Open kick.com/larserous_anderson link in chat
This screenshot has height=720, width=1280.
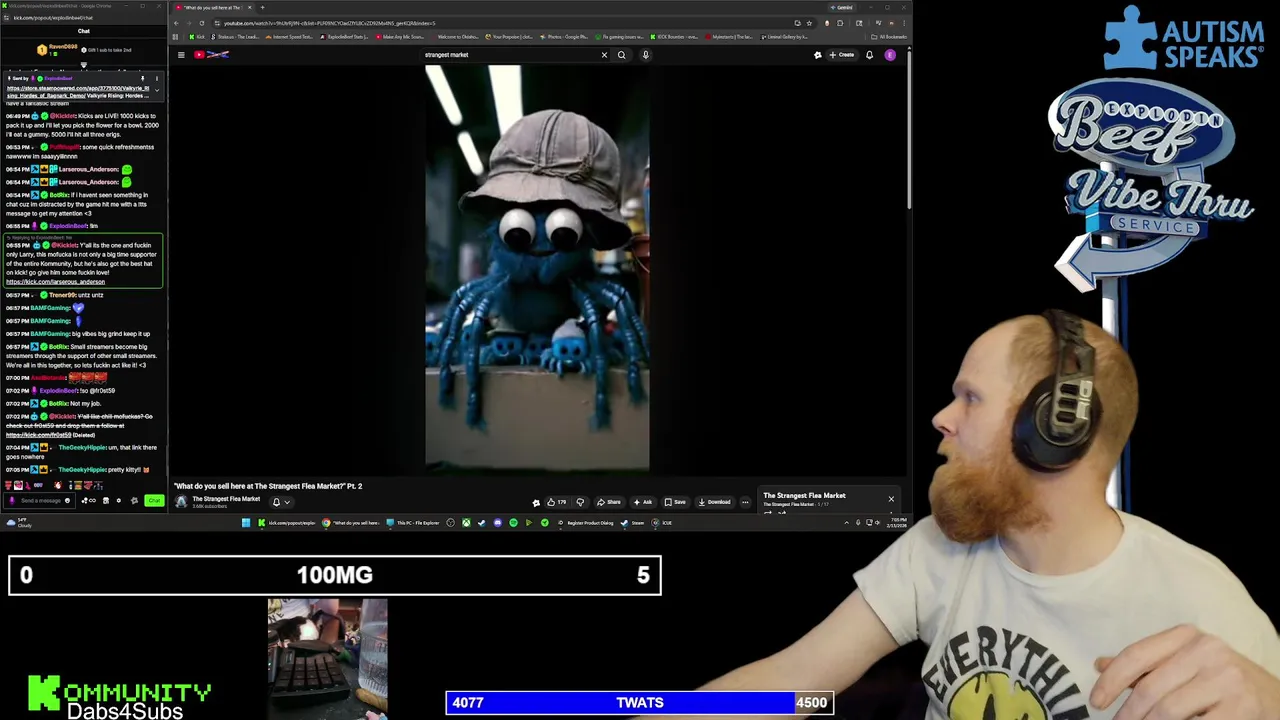coord(55,282)
